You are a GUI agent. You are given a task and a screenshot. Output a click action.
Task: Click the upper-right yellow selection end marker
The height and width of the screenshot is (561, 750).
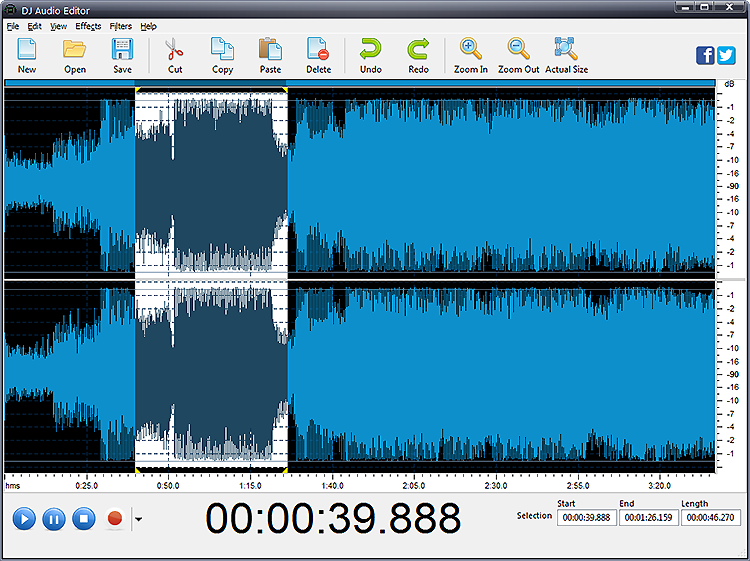pyautogui.click(x=285, y=89)
